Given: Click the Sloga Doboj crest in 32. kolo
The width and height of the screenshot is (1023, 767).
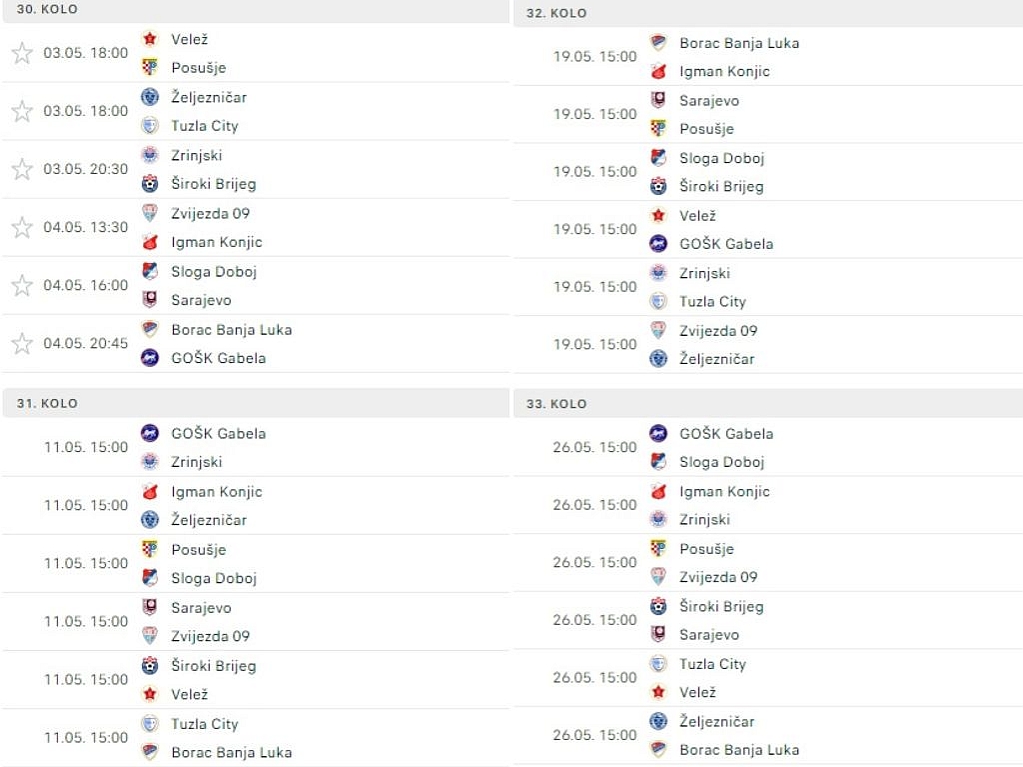Looking at the screenshot, I should 658,158.
